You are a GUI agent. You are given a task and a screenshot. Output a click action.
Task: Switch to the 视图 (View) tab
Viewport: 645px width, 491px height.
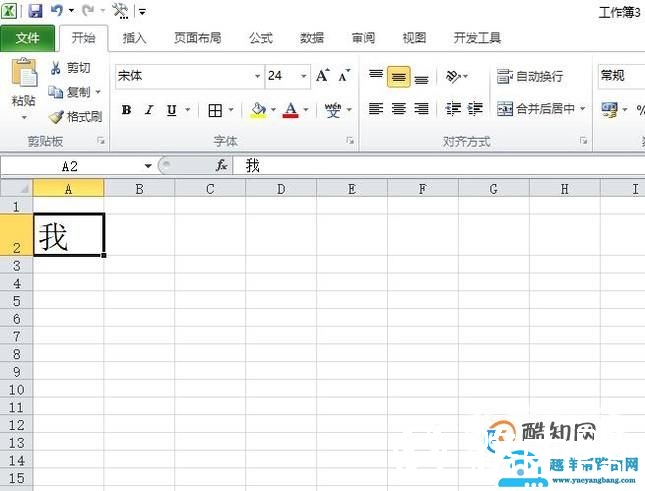[414, 38]
